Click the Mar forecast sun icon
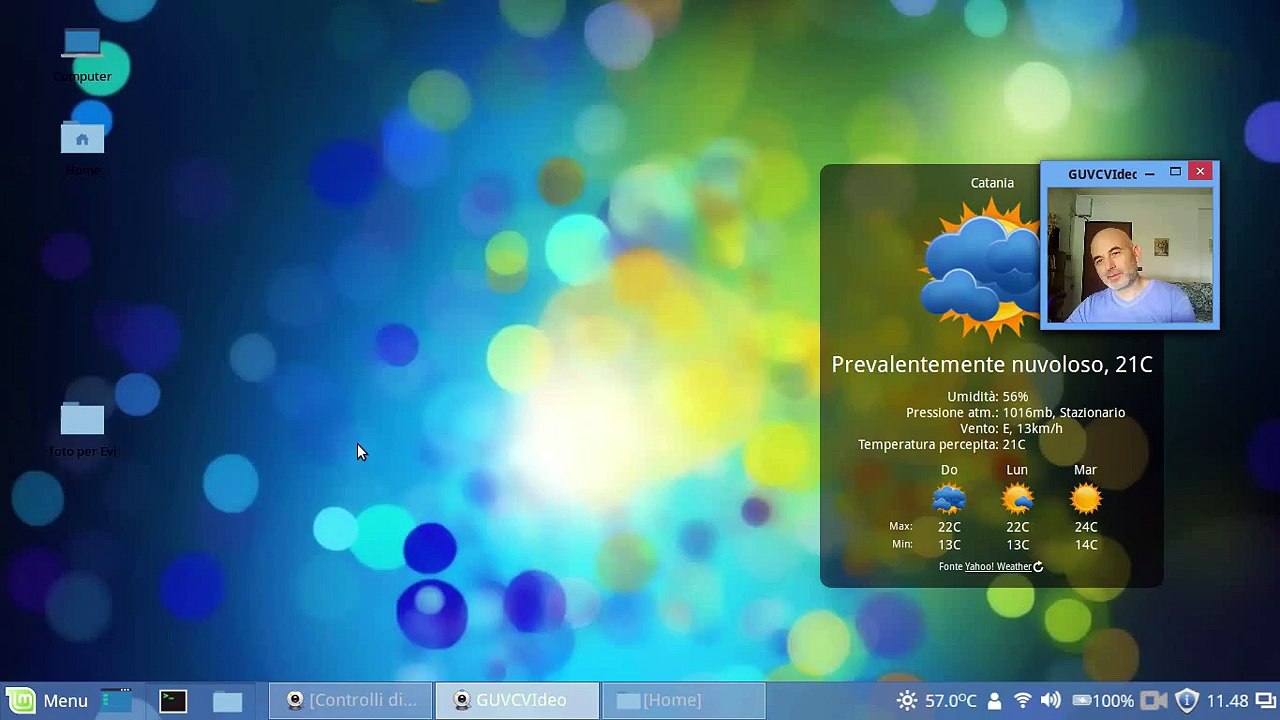Screen dimensions: 1280x720 point(1085,498)
